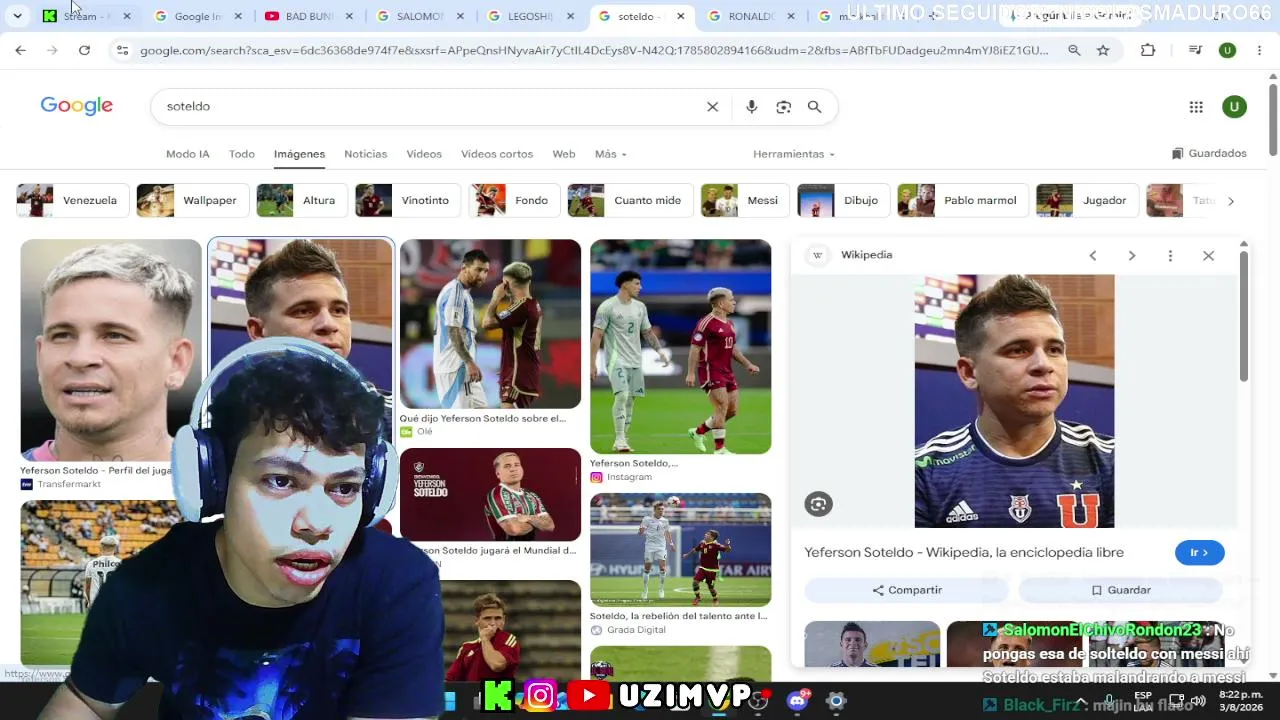1280x720 pixels.
Task: Open the tab search dropdown in Chrome
Action: 17,16
